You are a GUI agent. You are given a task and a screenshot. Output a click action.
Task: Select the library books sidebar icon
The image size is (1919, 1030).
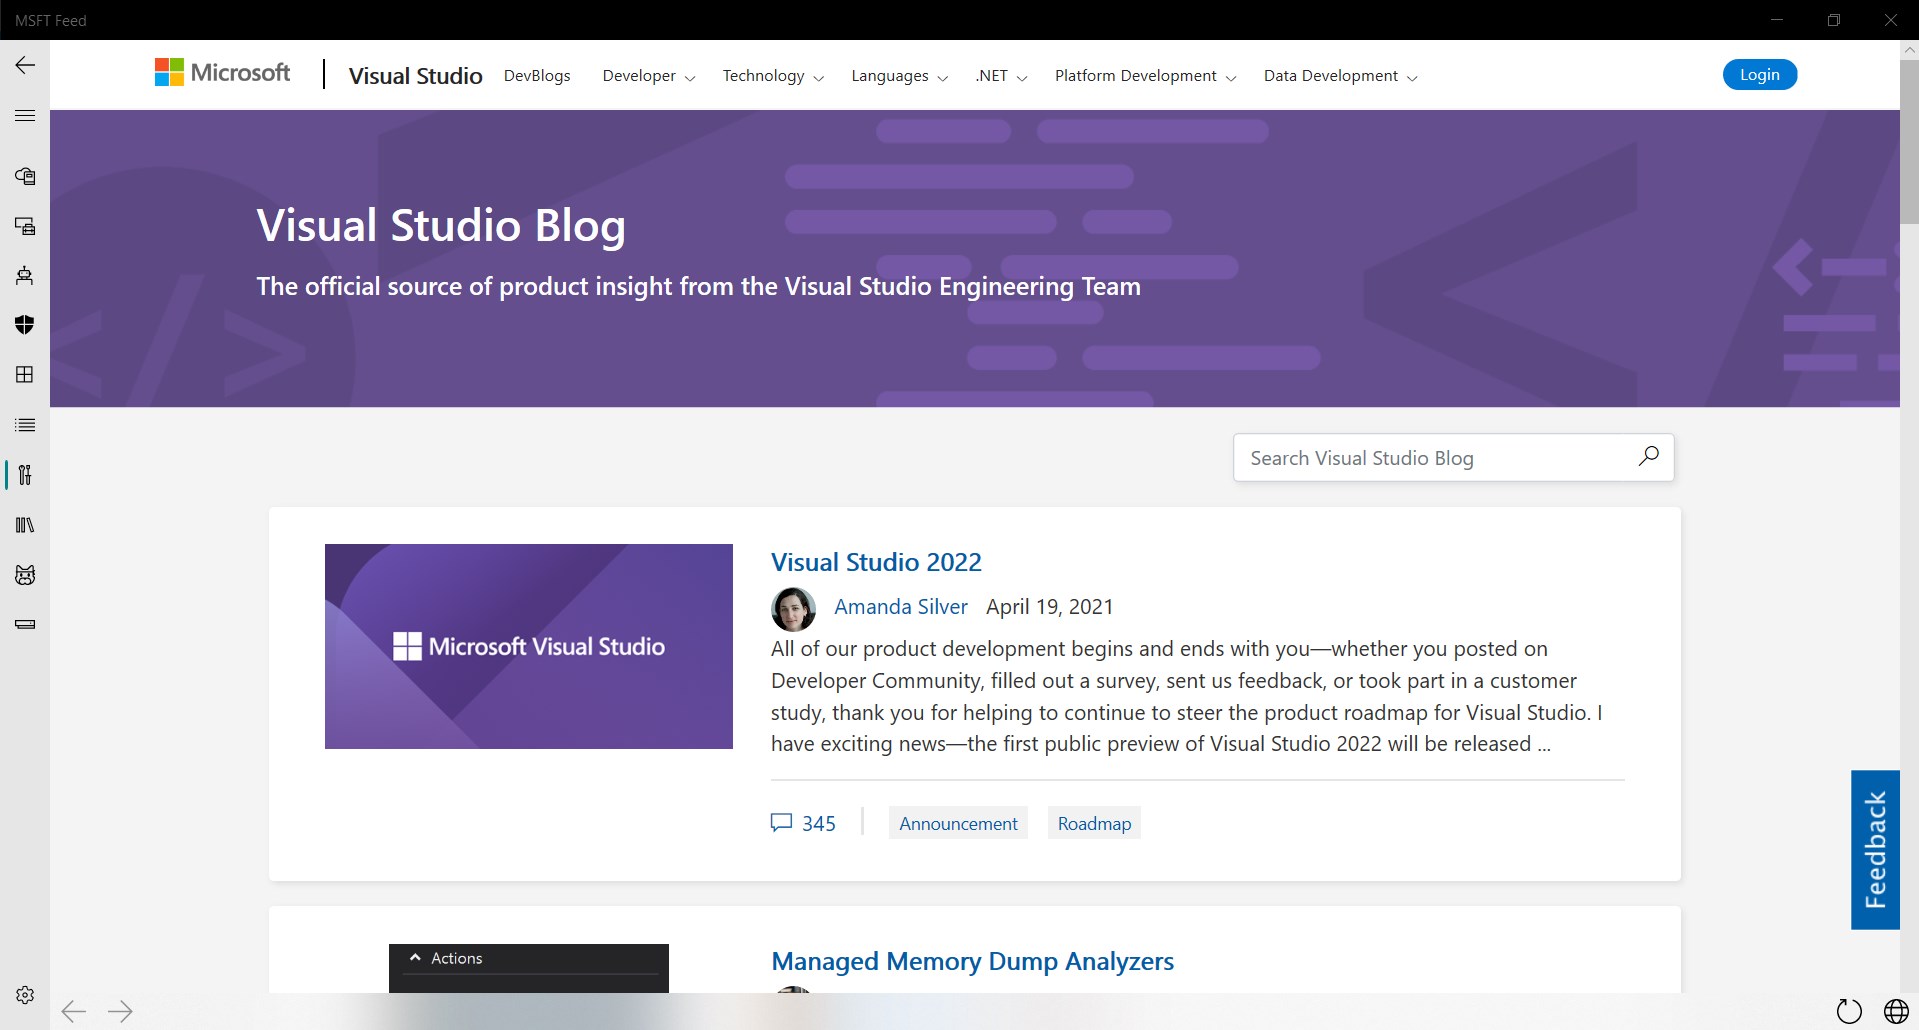(x=25, y=525)
